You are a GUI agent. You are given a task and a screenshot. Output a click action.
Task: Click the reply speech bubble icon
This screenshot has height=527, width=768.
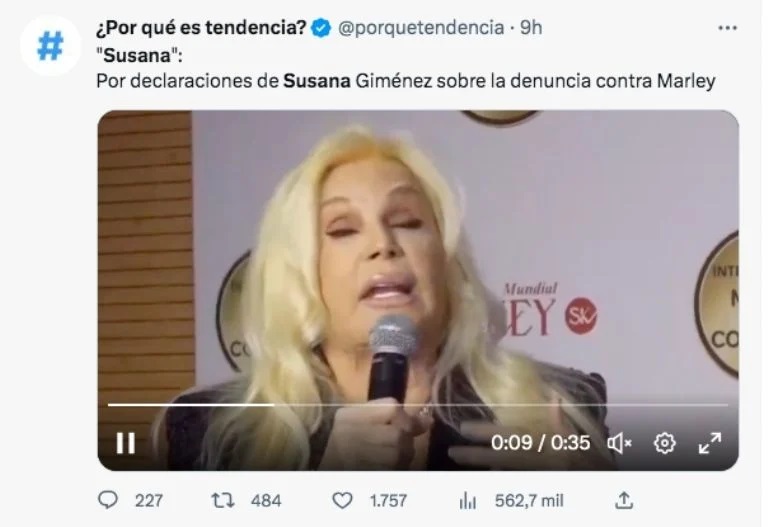(108, 500)
